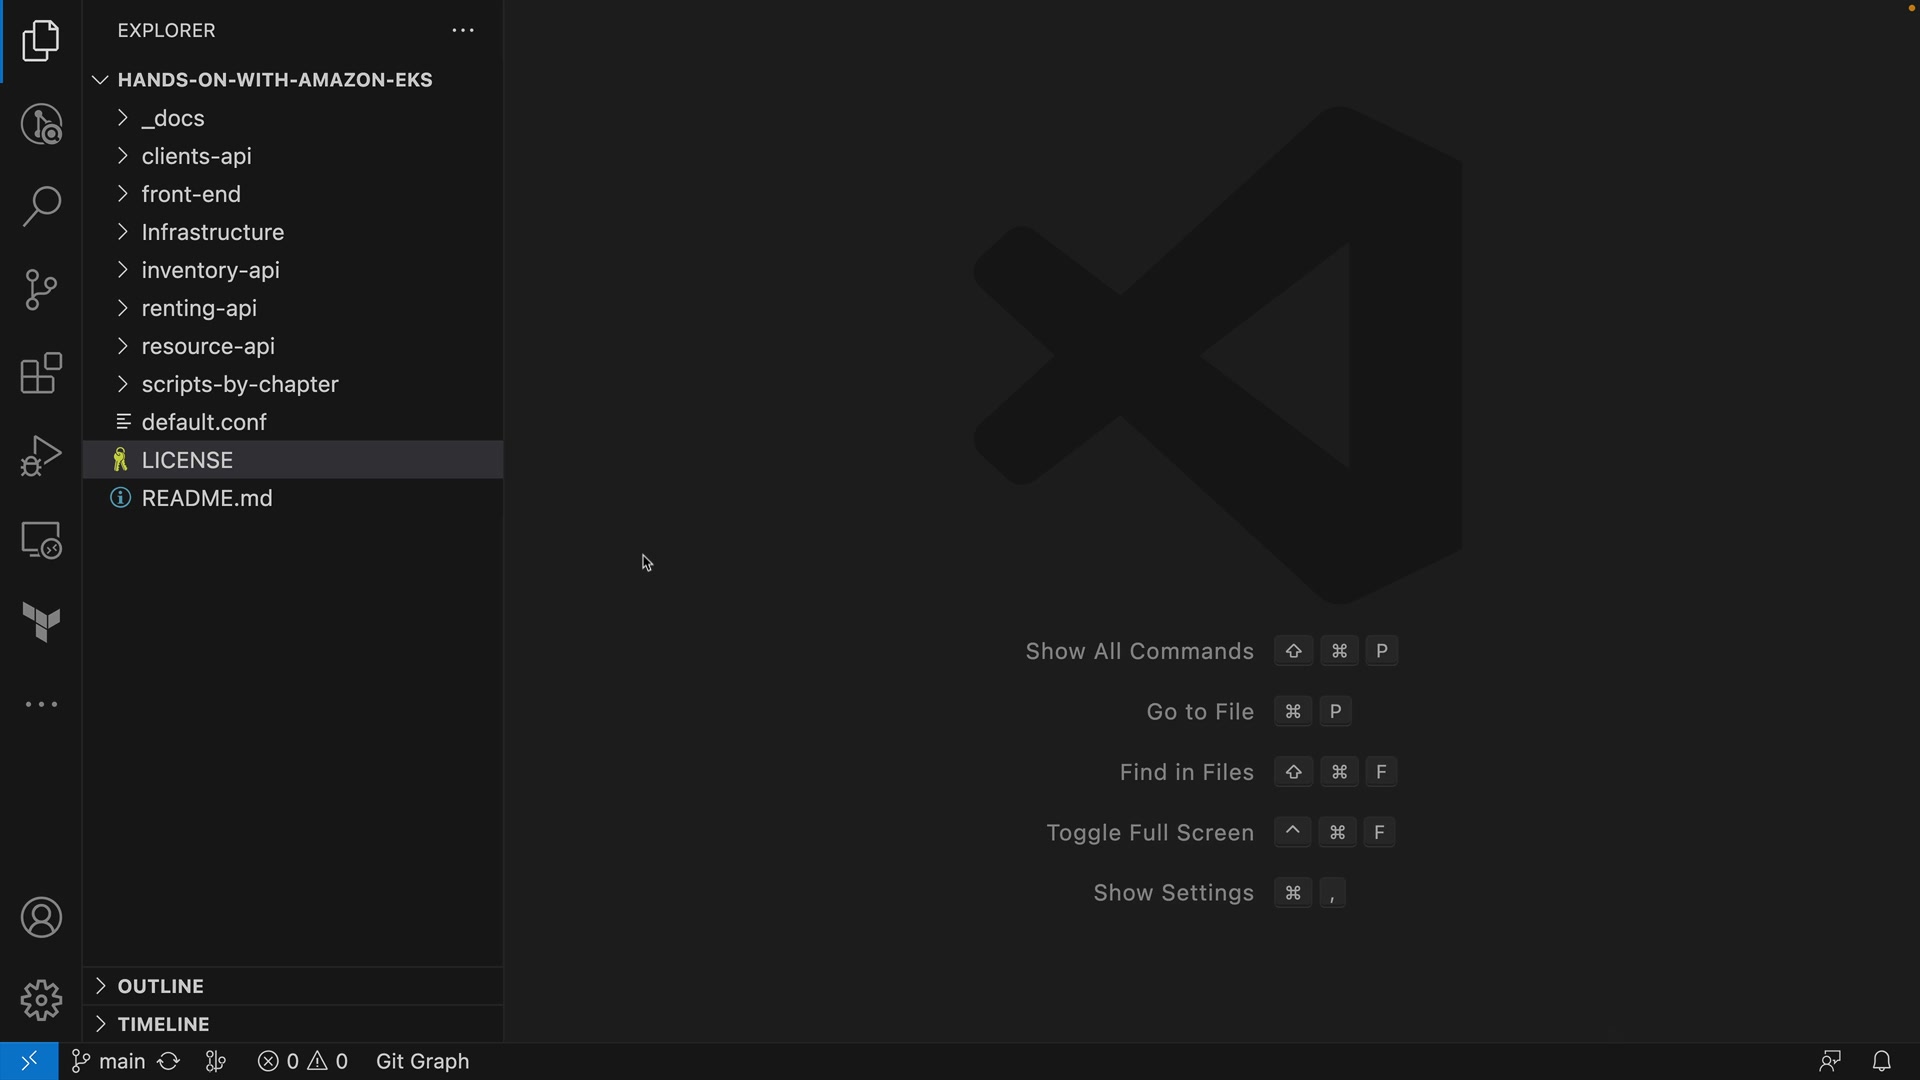Open Git Graph from status bar

422,1061
